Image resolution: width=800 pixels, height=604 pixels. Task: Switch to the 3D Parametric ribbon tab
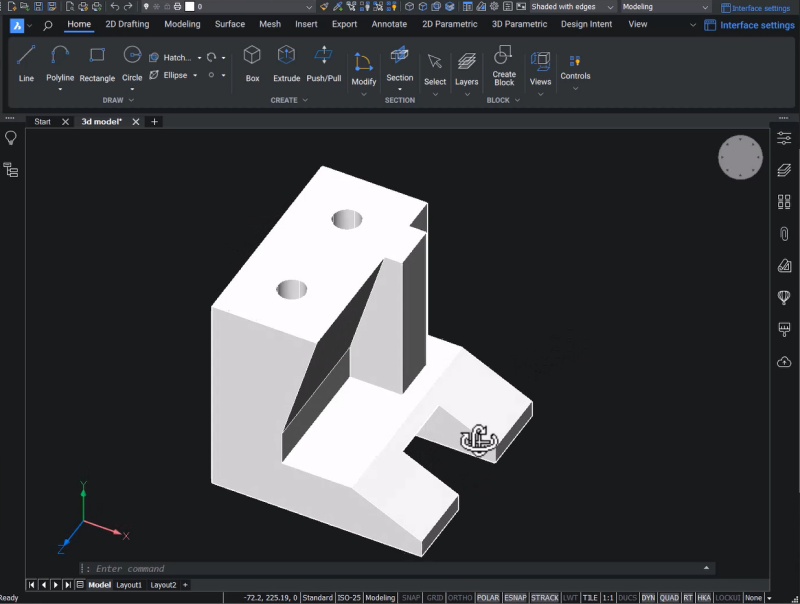[x=520, y=24]
